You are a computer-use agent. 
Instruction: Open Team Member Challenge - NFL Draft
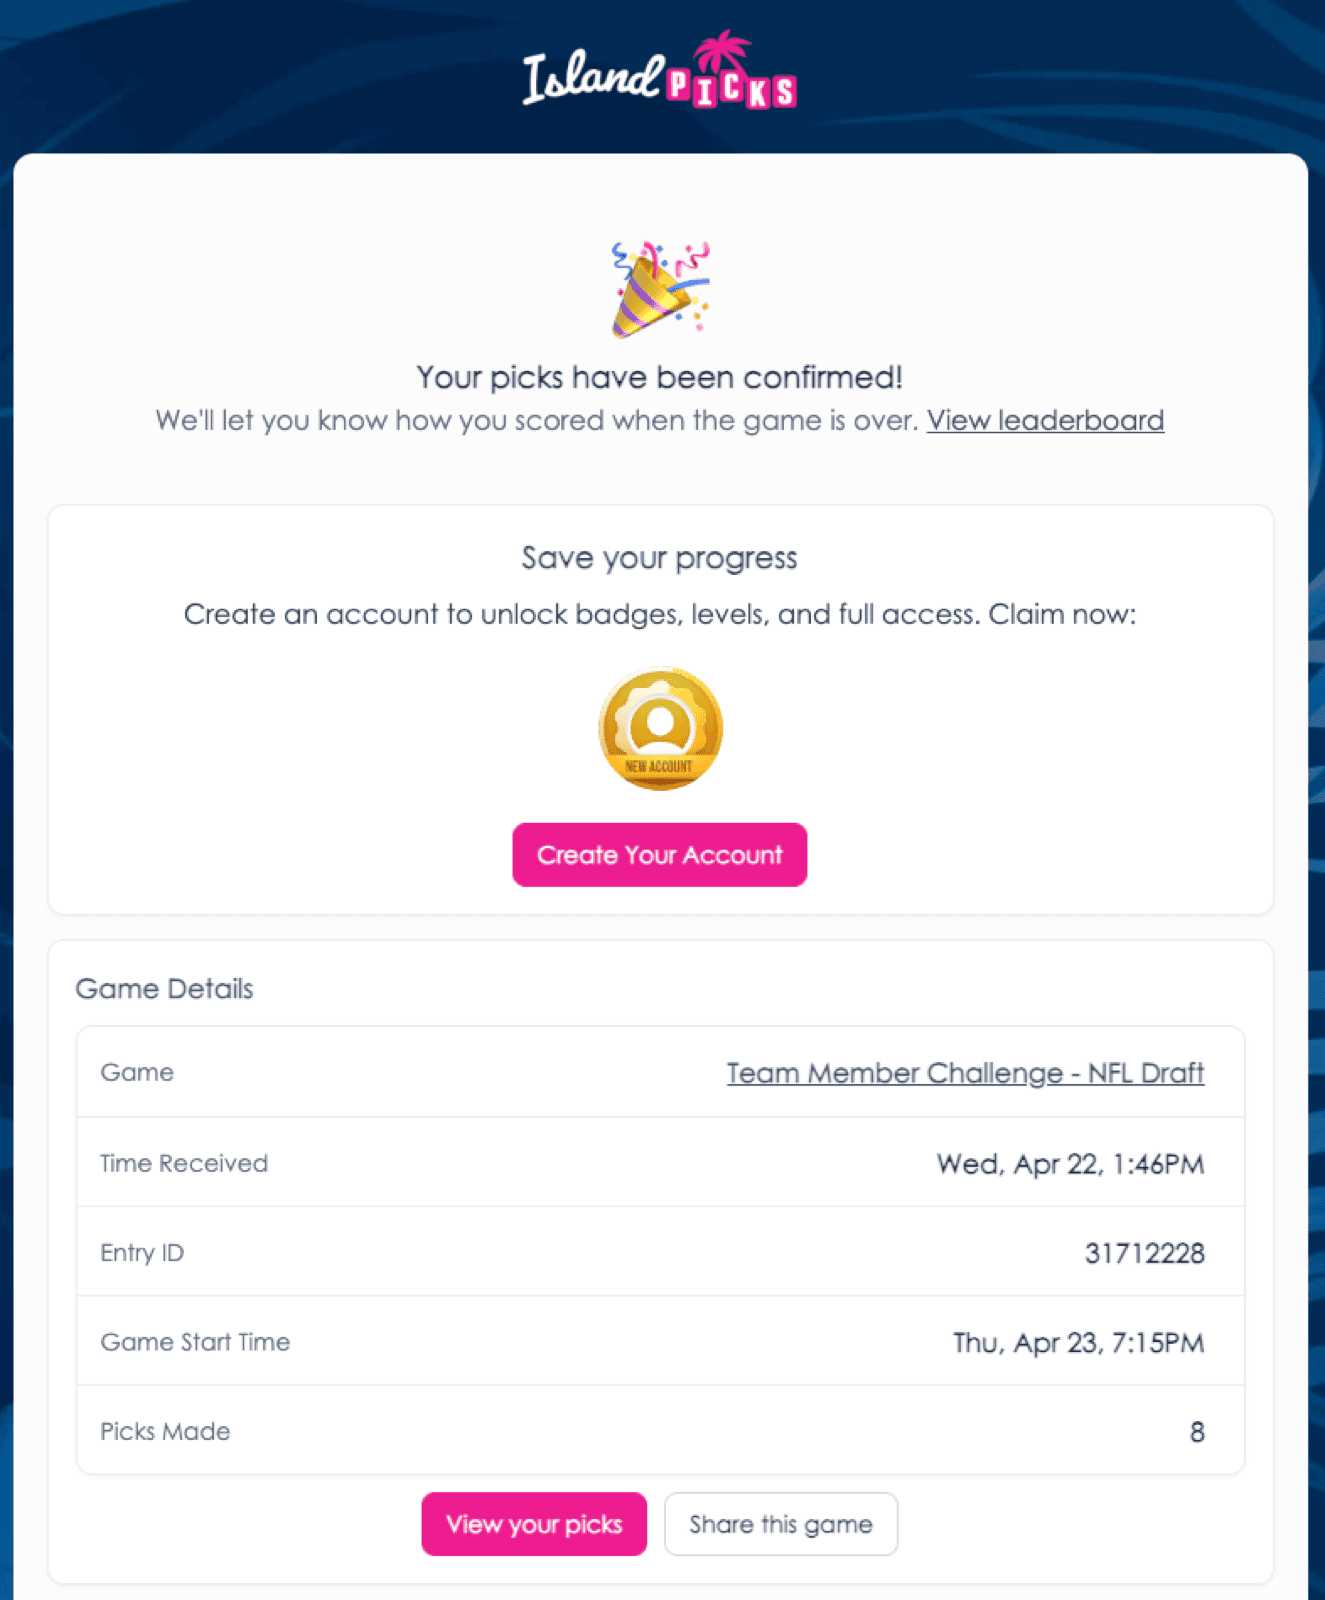pyautogui.click(x=964, y=1072)
